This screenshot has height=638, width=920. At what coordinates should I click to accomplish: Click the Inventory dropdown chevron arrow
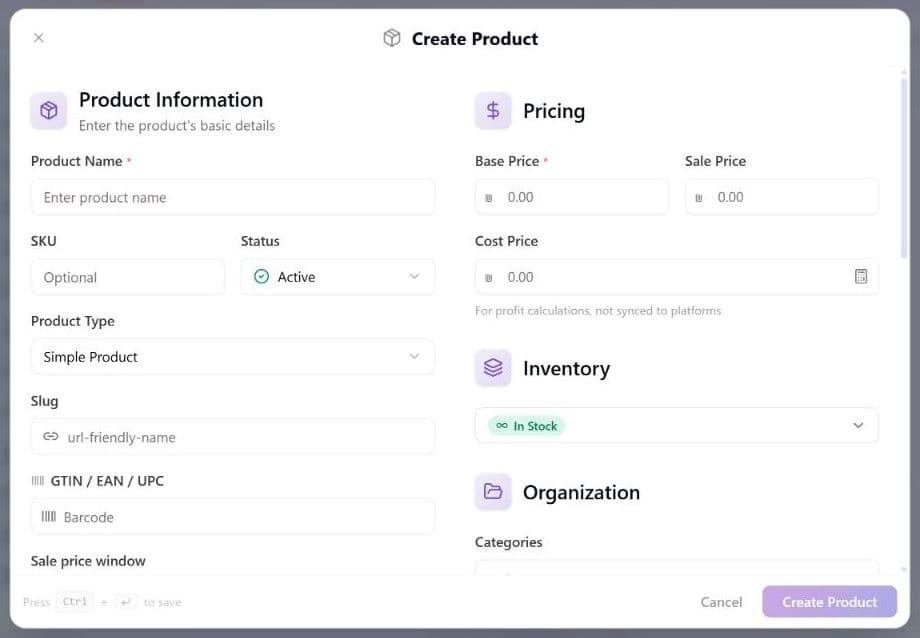tap(858, 425)
